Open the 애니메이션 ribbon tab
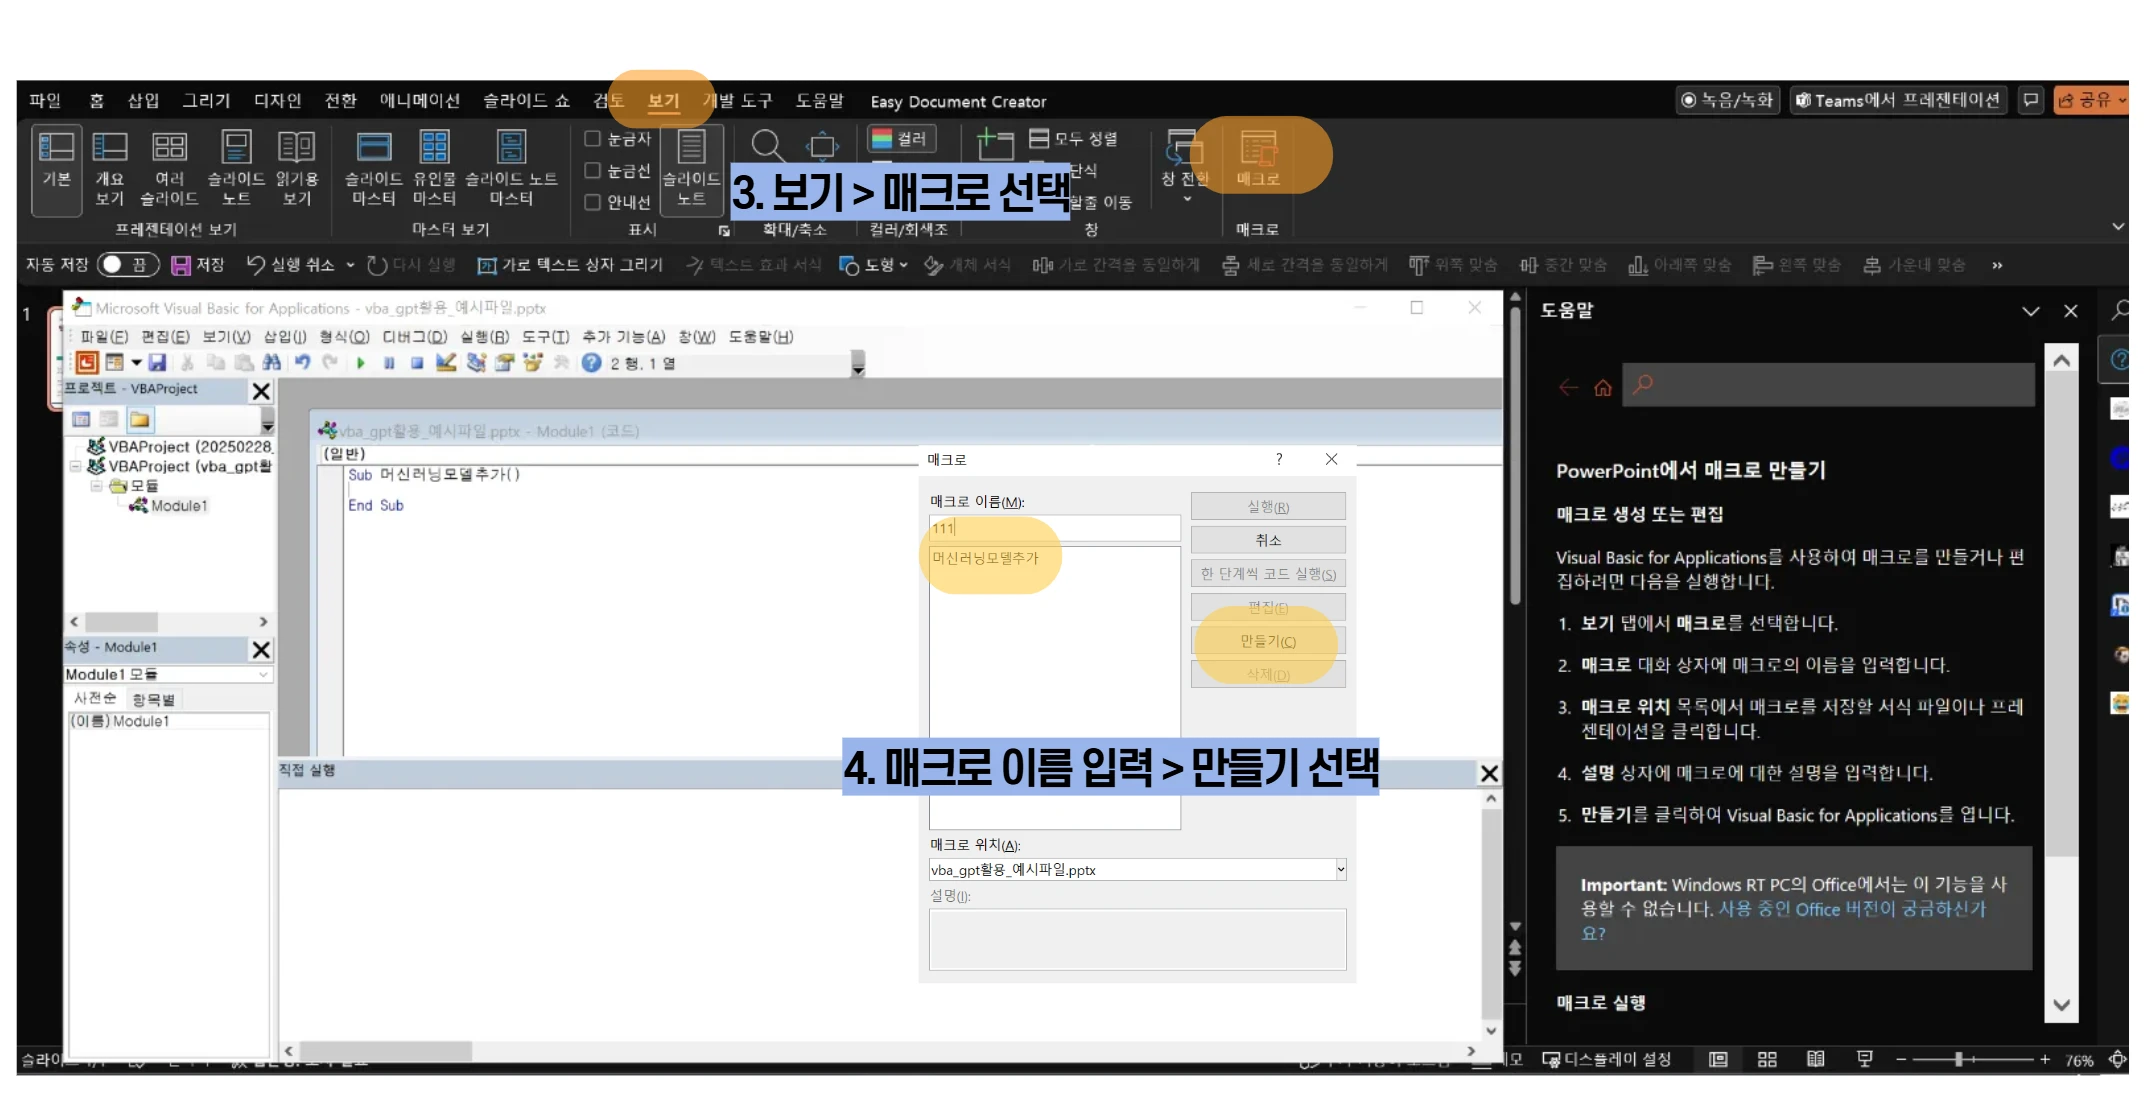The height and width of the screenshot is (1106, 2154). click(x=420, y=100)
